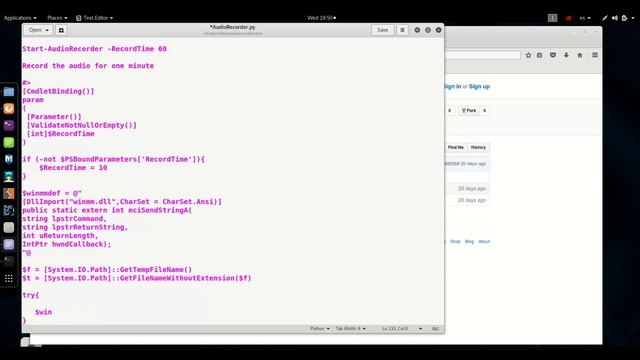Switch to the active Text Editor dock icon
Image resolution: width=640 pixels, height=360 pixels.
9,244
